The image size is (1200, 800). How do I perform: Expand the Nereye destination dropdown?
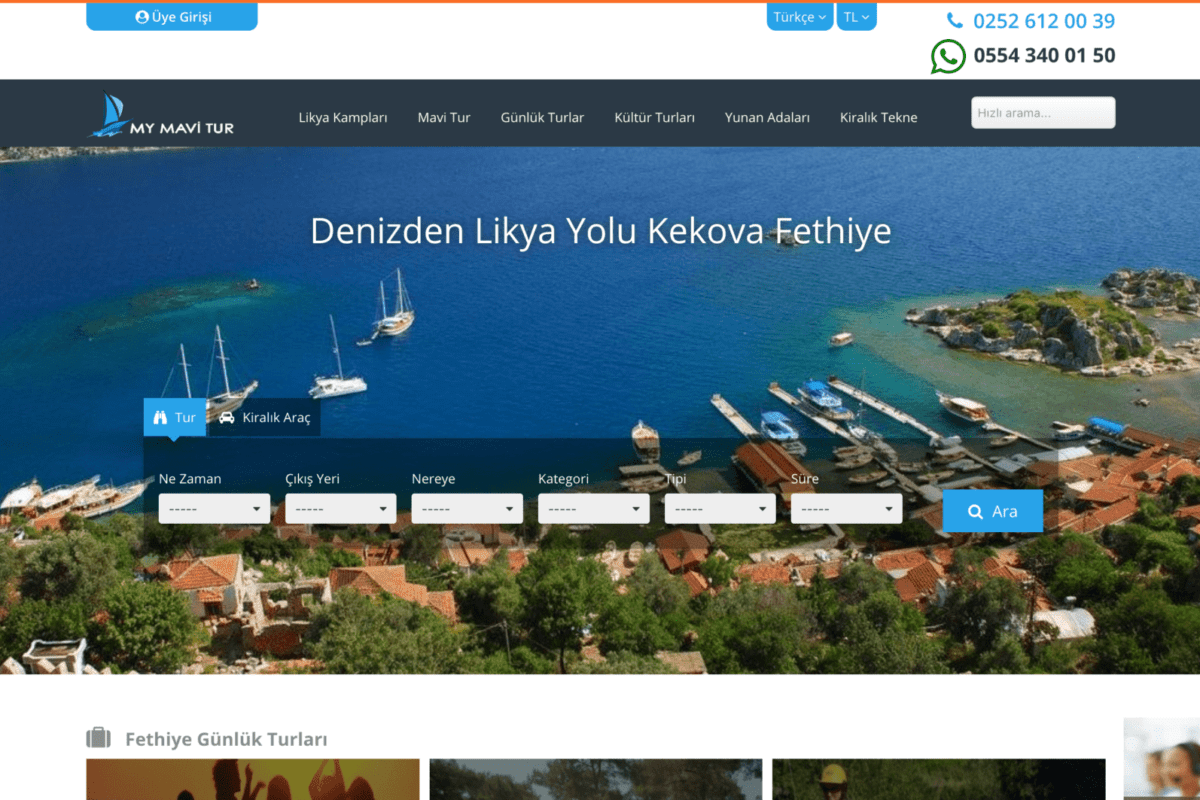pyautogui.click(x=467, y=509)
